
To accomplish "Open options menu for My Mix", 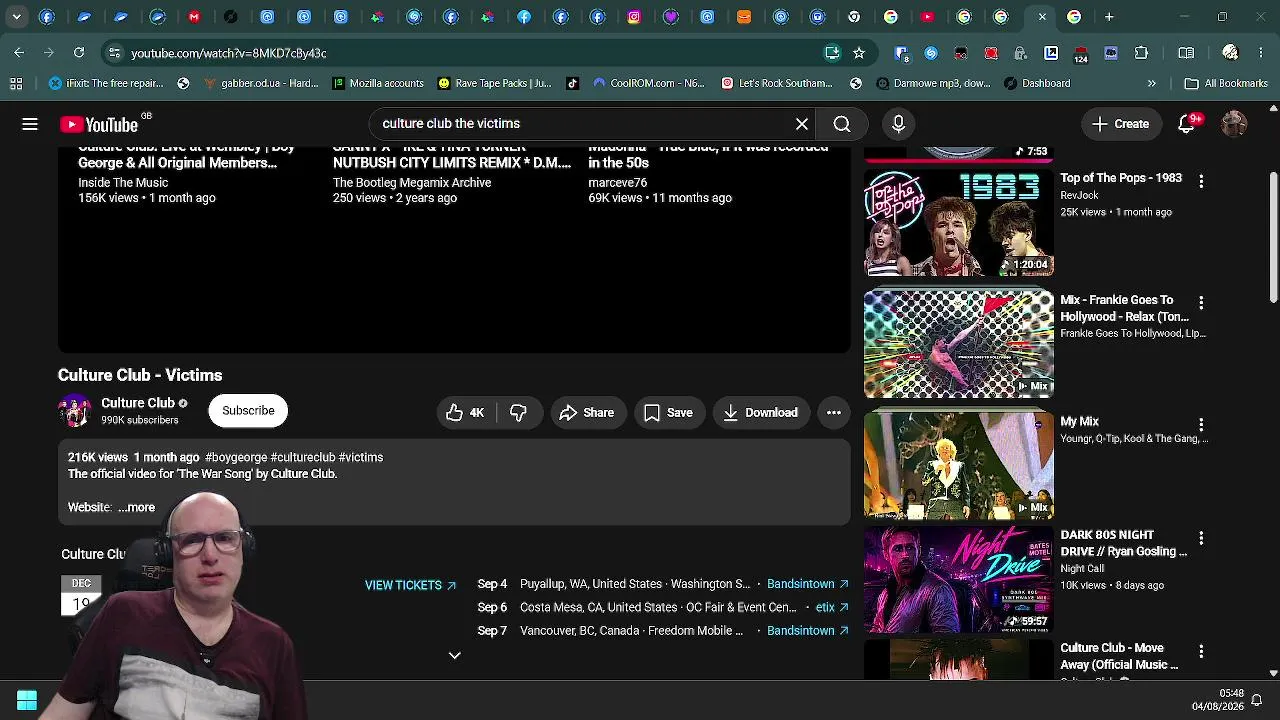I will point(1201,424).
